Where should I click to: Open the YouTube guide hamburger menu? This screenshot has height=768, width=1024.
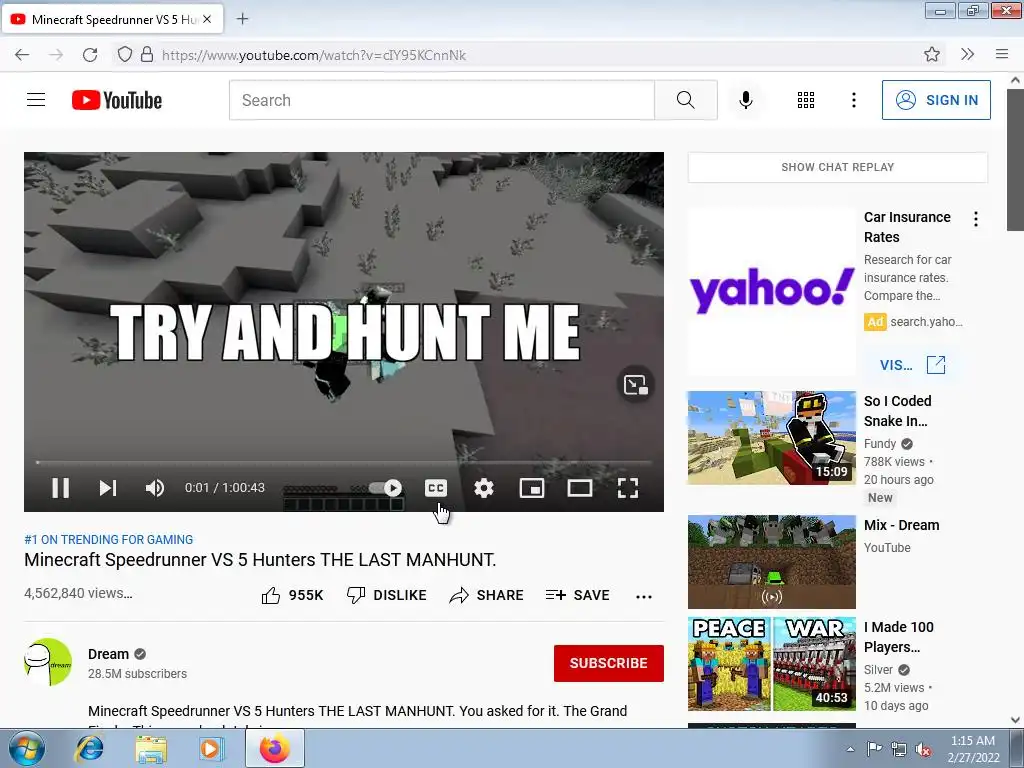click(36, 100)
